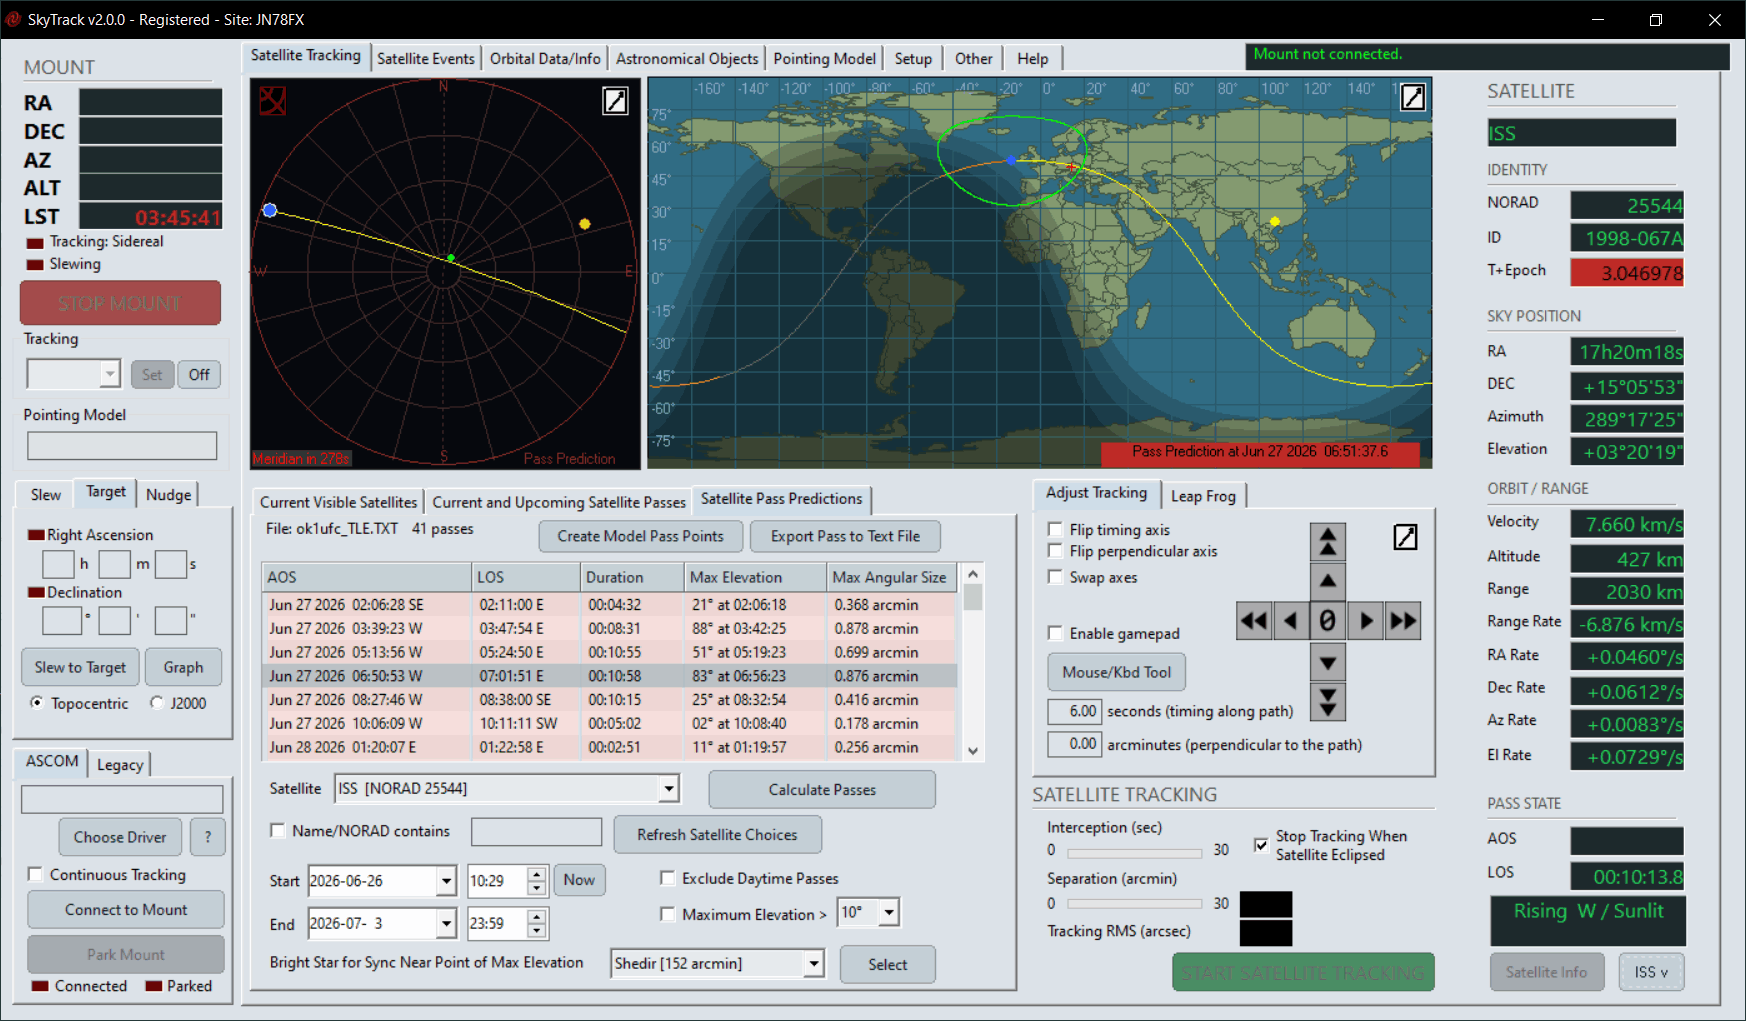Reset adjustment with the zero button
Screen dimensions: 1746x1021
point(1327,621)
